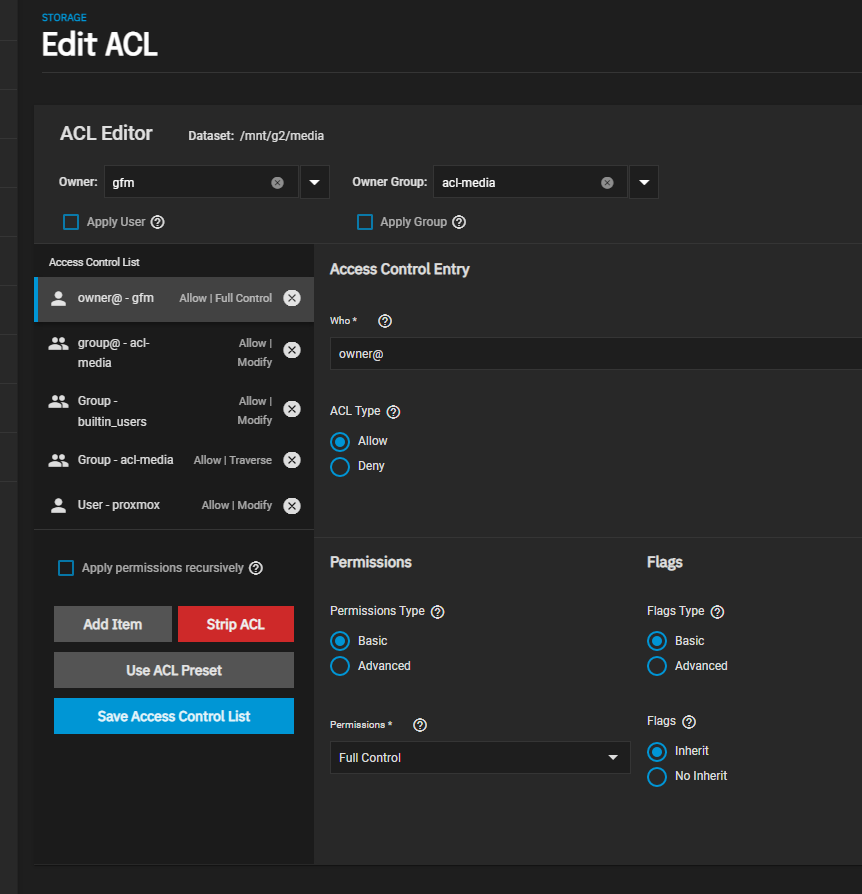
Task: Select Basic flags type
Action: tap(657, 641)
